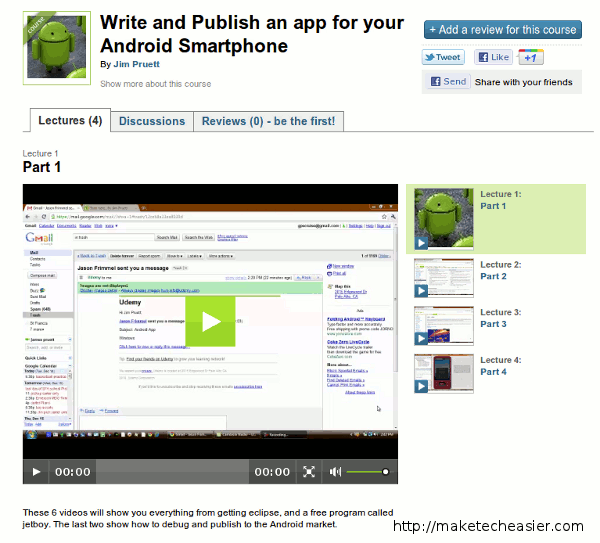Select the Part 3 lecture link
600x543 pixels.
coord(494,324)
